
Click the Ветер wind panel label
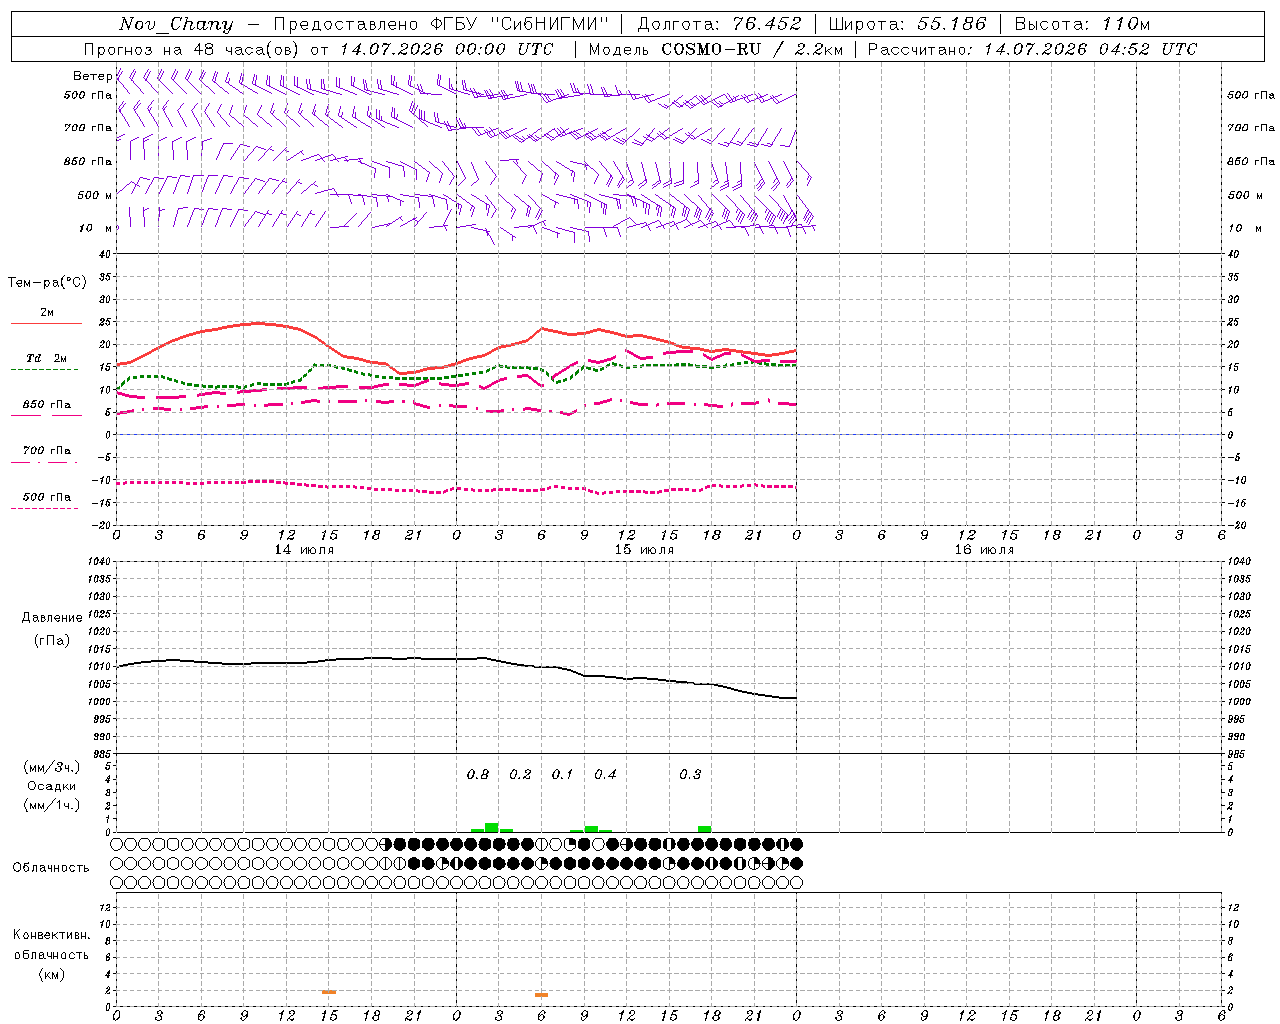92,76
